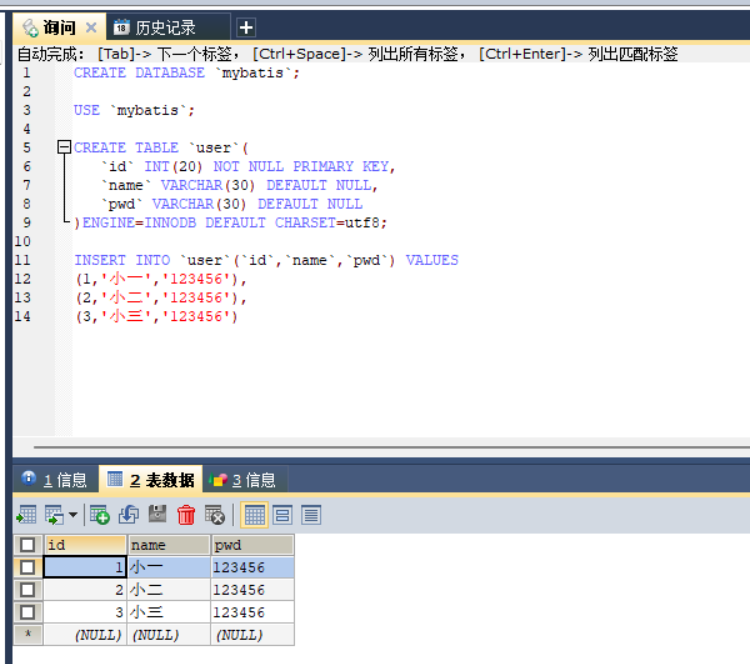750x664 pixels.
Task: Click the `name` VARCHAR(30) definition line
Action: 239,185
